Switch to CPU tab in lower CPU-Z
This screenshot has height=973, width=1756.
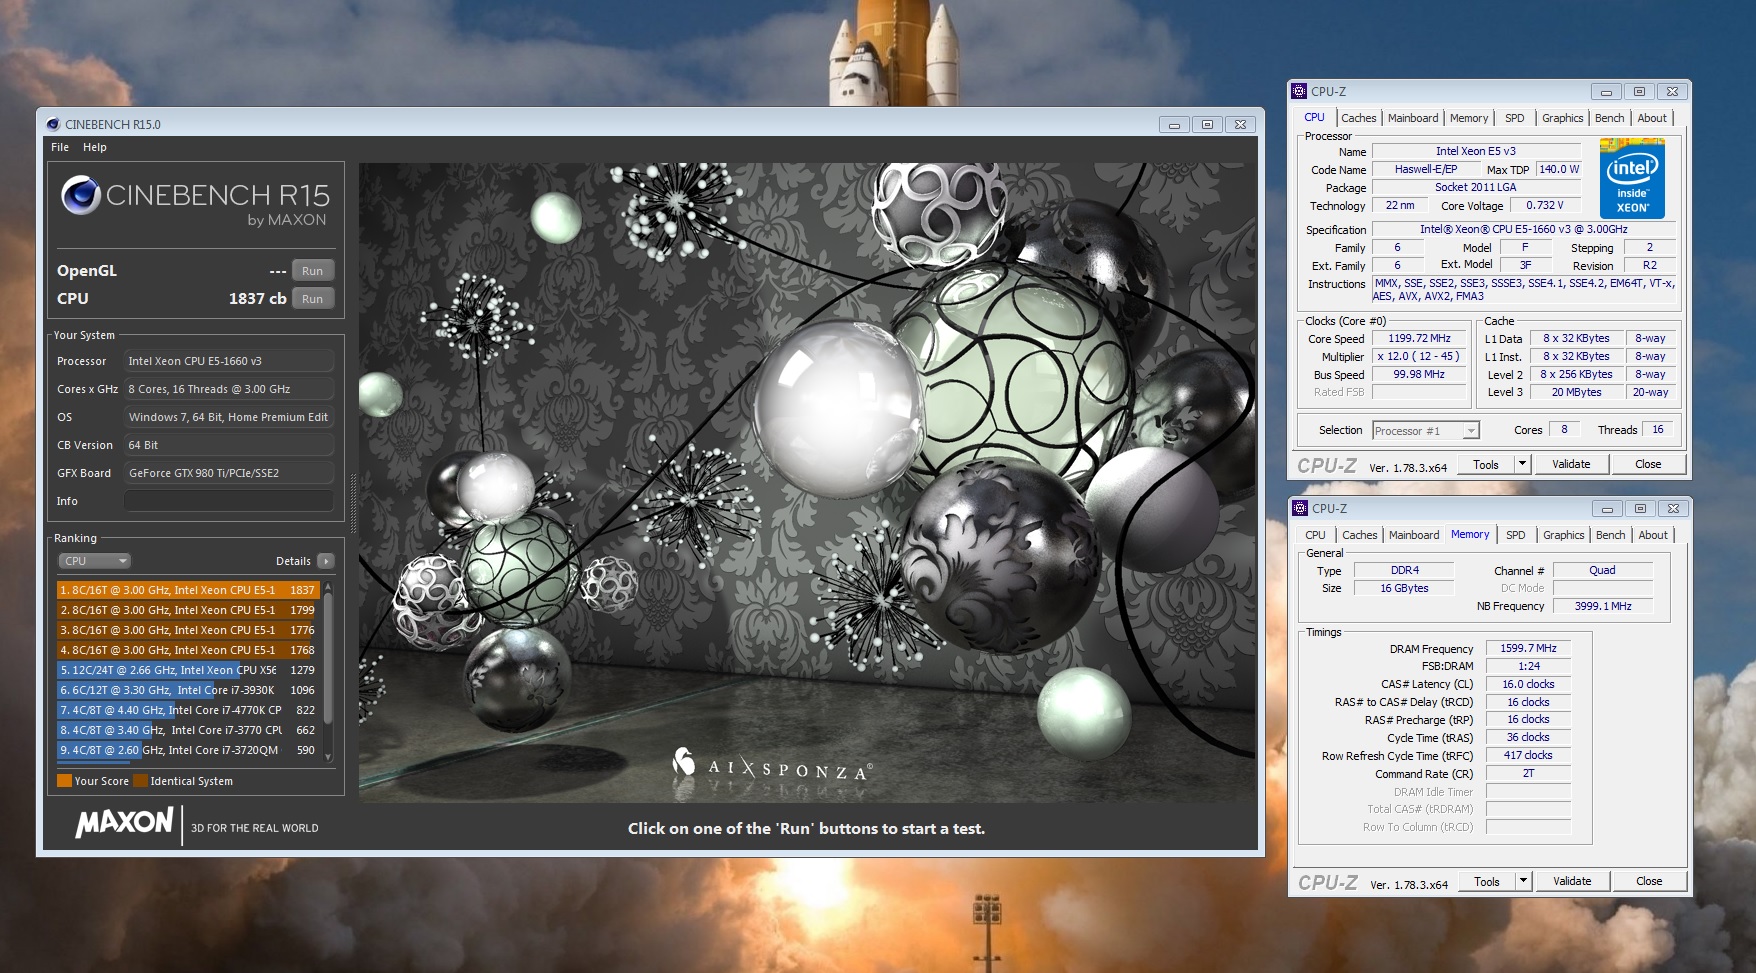click(1315, 535)
